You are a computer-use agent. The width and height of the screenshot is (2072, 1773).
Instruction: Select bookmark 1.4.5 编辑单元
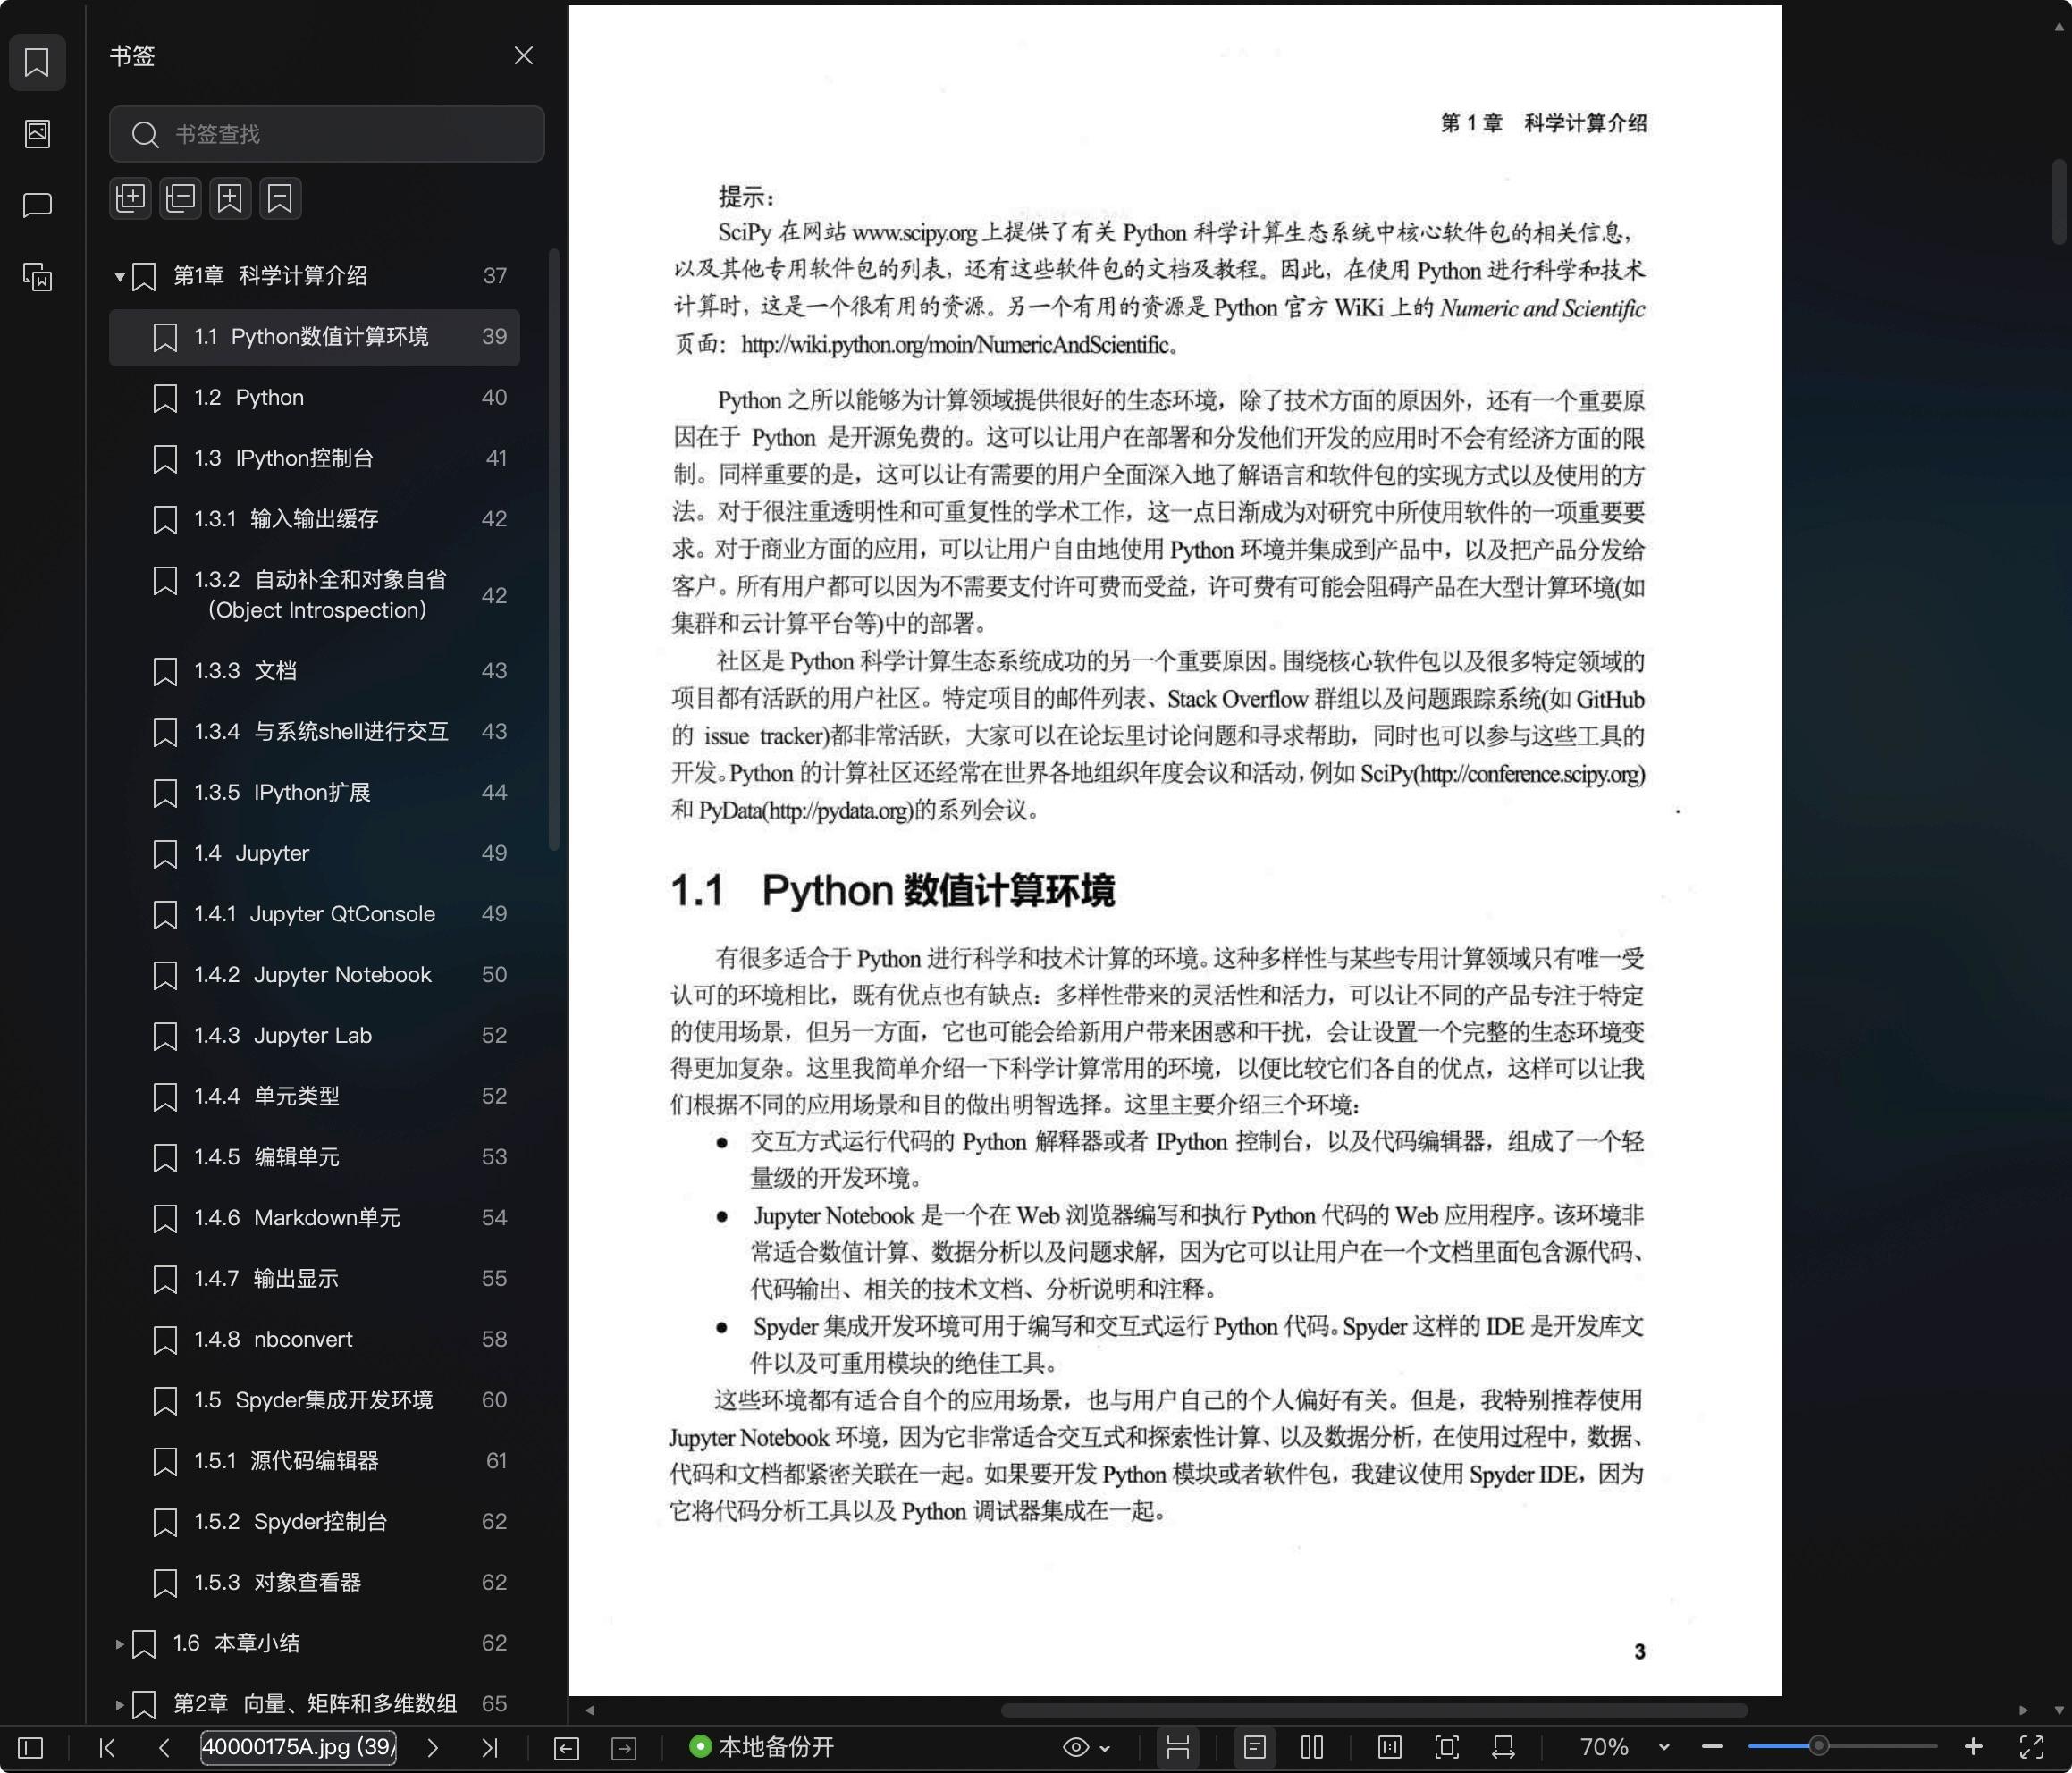pyautogui.click(x=315, y=1157)
